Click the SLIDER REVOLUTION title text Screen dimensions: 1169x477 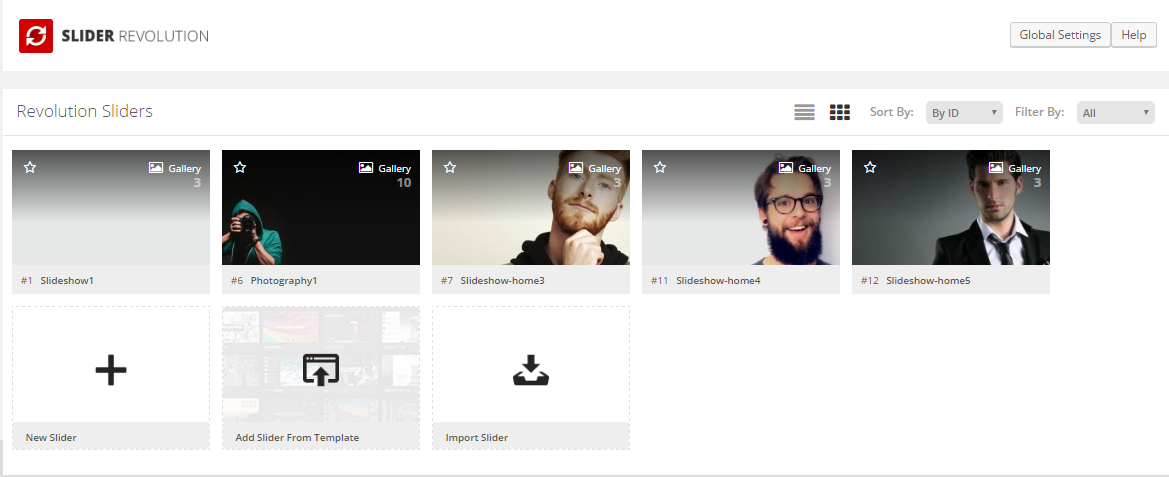[136, 36]
